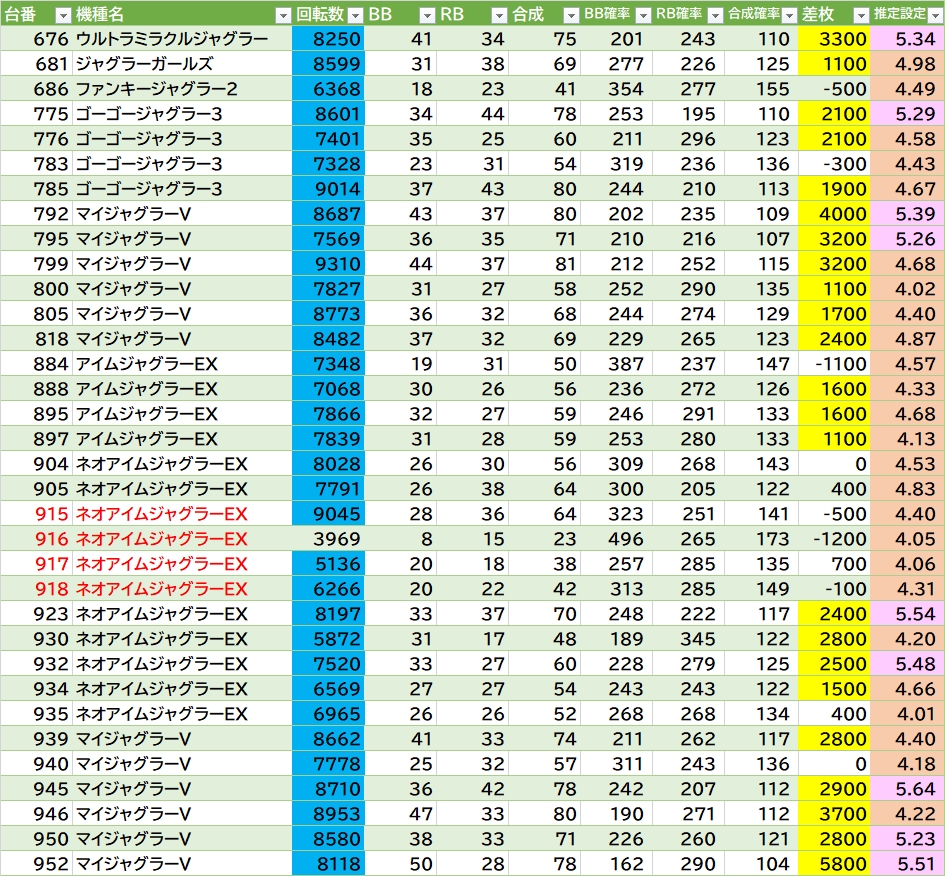Screen dimensions: 945x876
Task: Click the -1200 差枚 cell
Action: [x=834, y=539]
